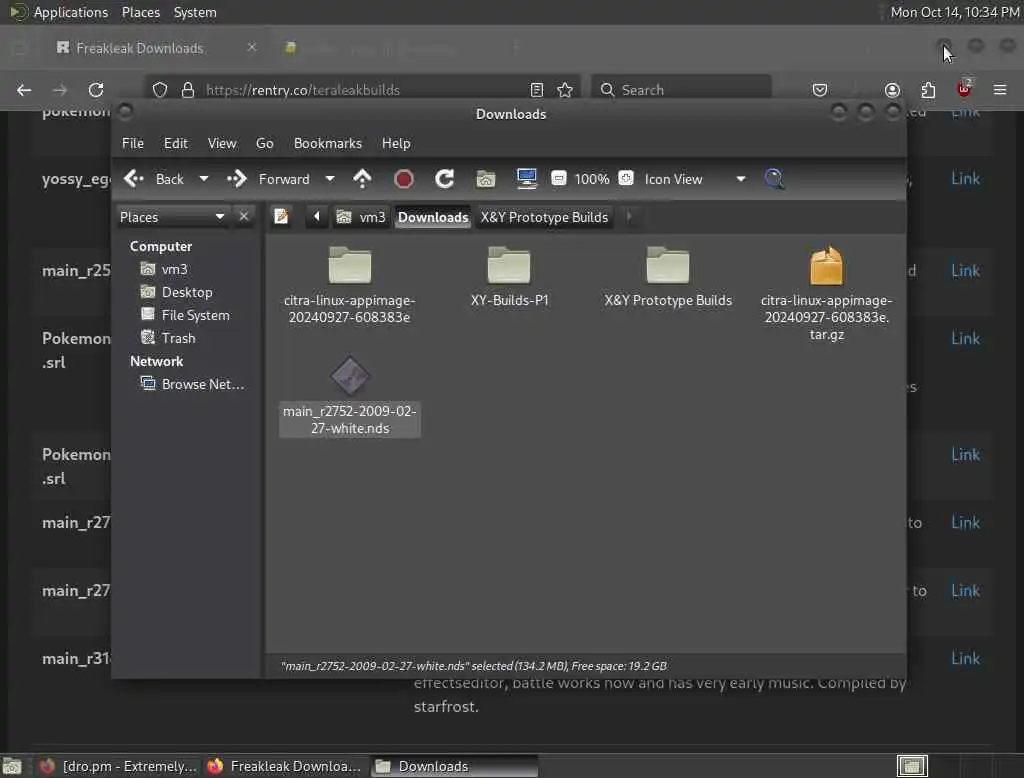Select the main_r2752 white.nds file icon
Screen dimensions: 1024x778
tap(349, 376)
